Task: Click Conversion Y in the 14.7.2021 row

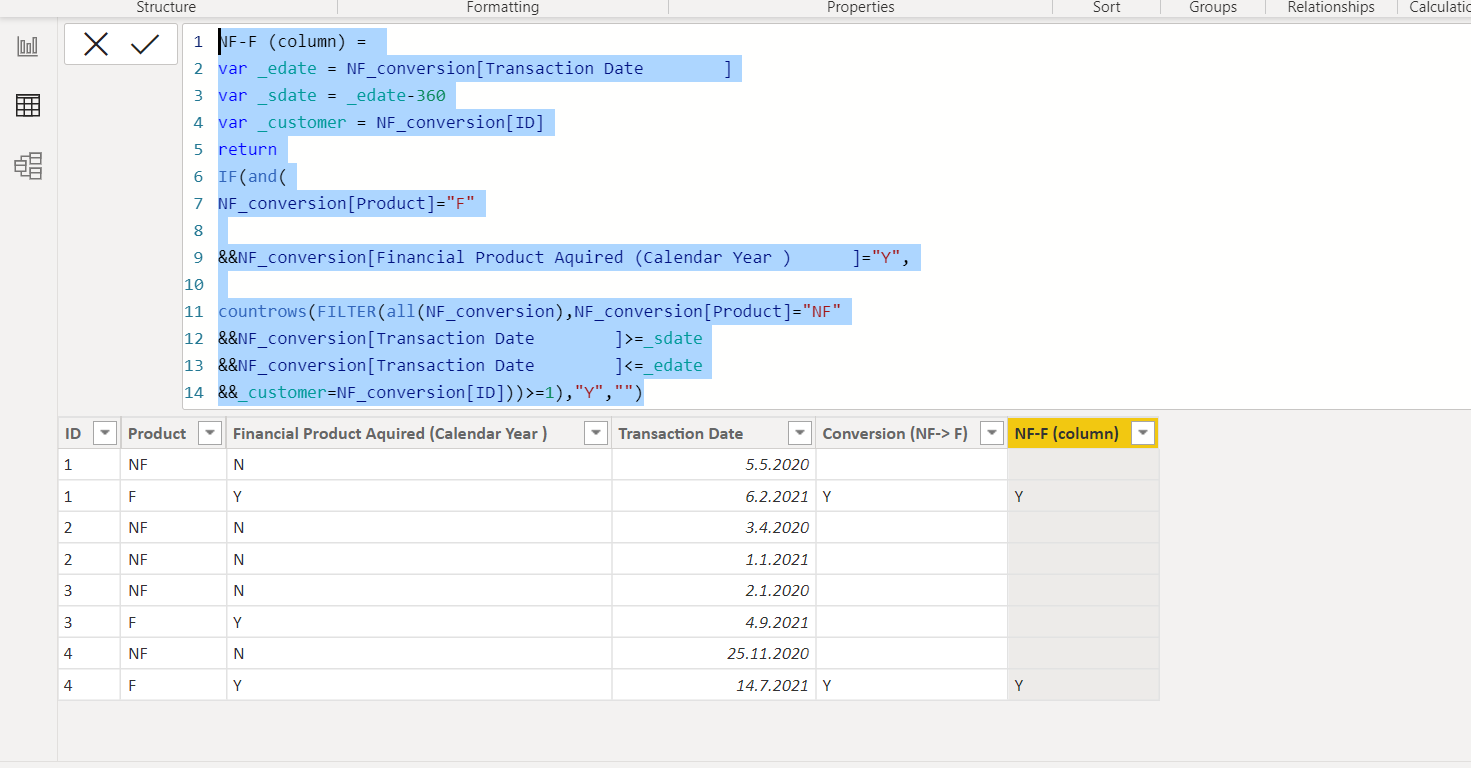Action: point(911,685)
